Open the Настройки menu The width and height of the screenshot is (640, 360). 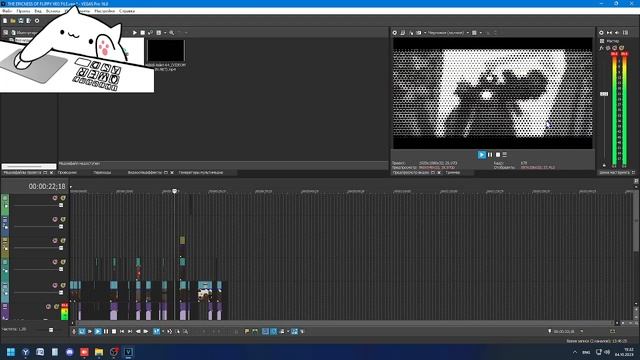coord(104,11)
